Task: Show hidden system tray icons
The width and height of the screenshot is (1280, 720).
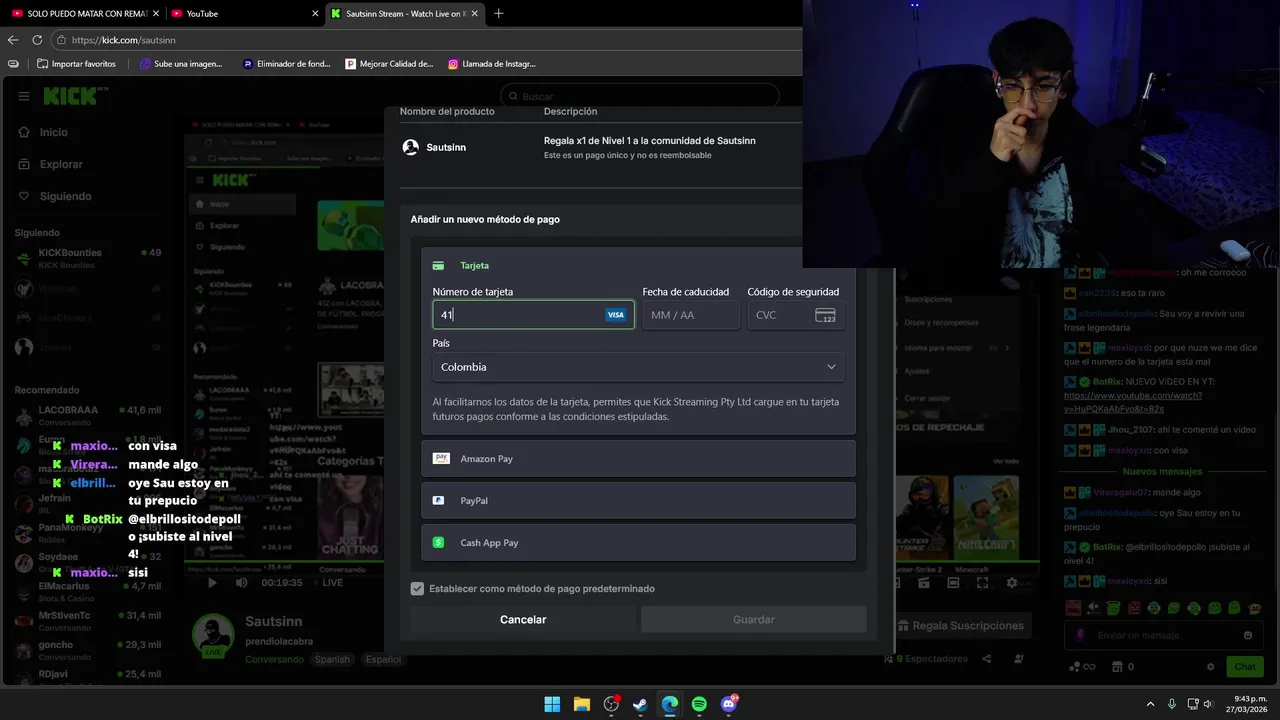Action: click(x=1150, y=704)
